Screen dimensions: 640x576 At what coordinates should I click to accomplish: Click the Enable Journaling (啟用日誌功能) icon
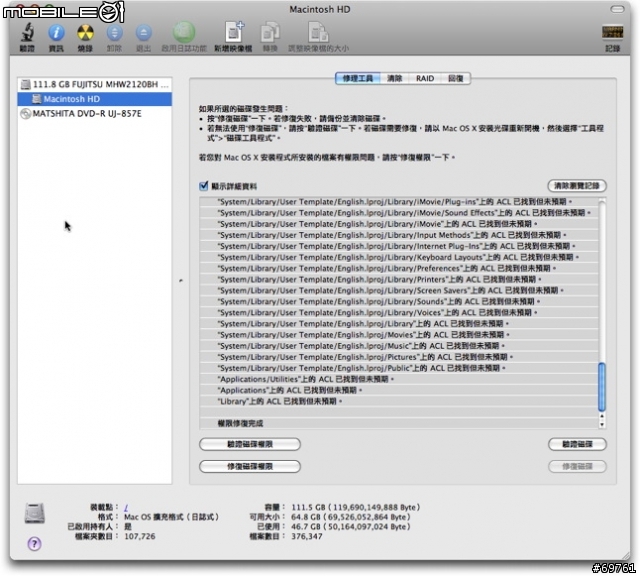point(184,32)
